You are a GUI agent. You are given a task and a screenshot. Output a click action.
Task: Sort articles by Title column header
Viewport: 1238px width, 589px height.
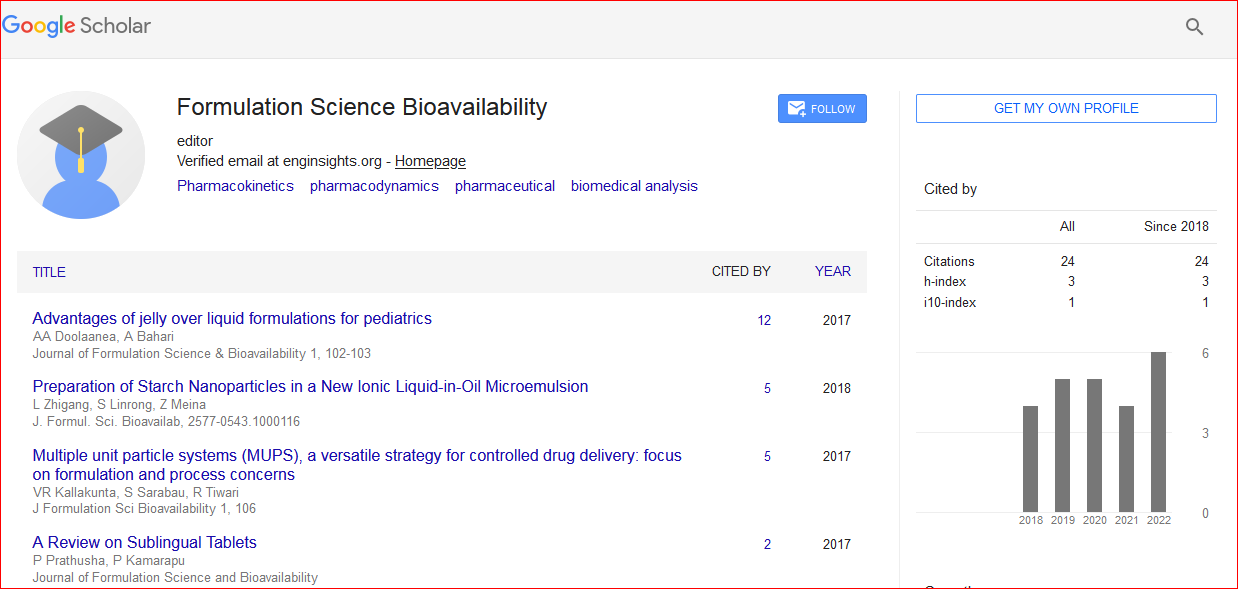point(49,272)
